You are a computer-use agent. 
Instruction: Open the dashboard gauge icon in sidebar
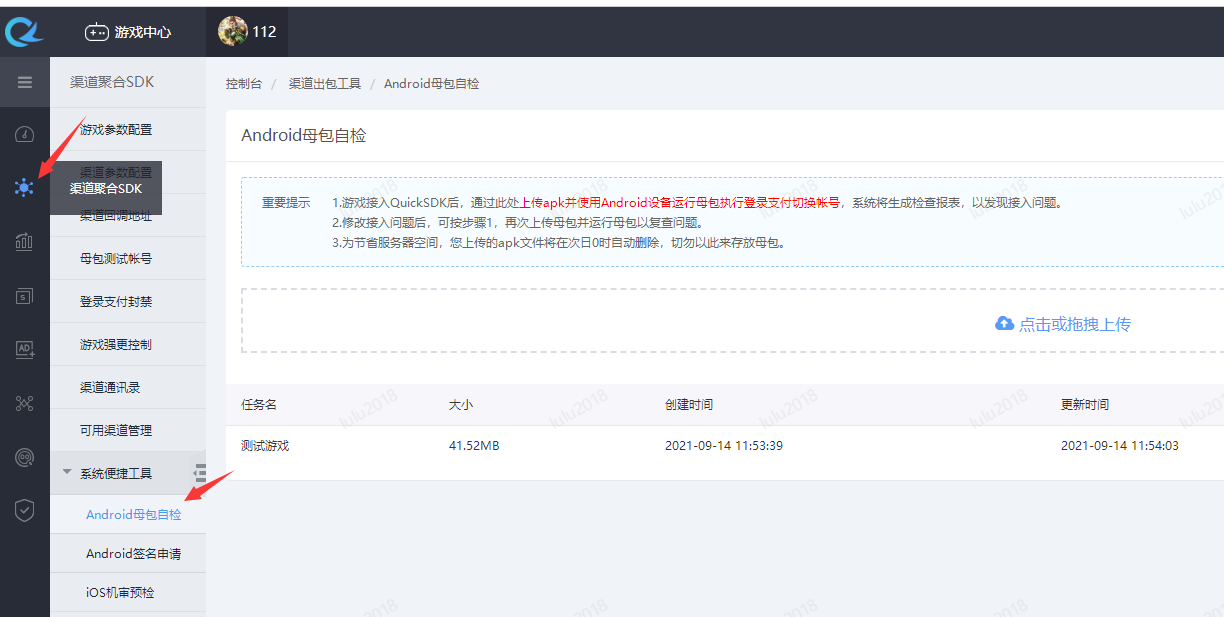point(25,135)
